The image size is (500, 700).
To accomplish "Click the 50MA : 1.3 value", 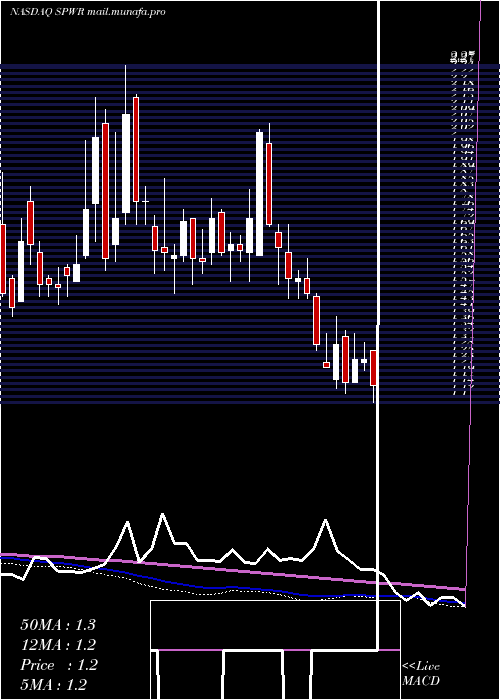I will (x=58, y=625).
